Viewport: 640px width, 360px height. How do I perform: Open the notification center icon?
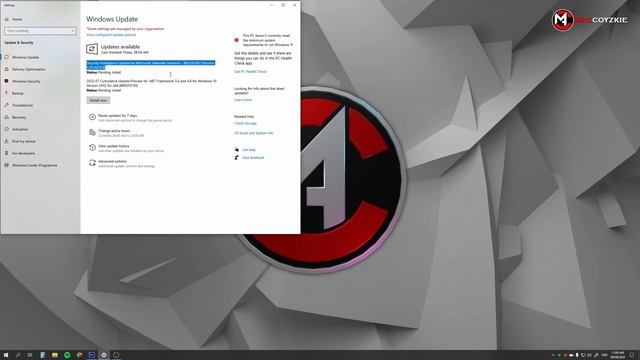pyautogui.click(x=632, y=355)
